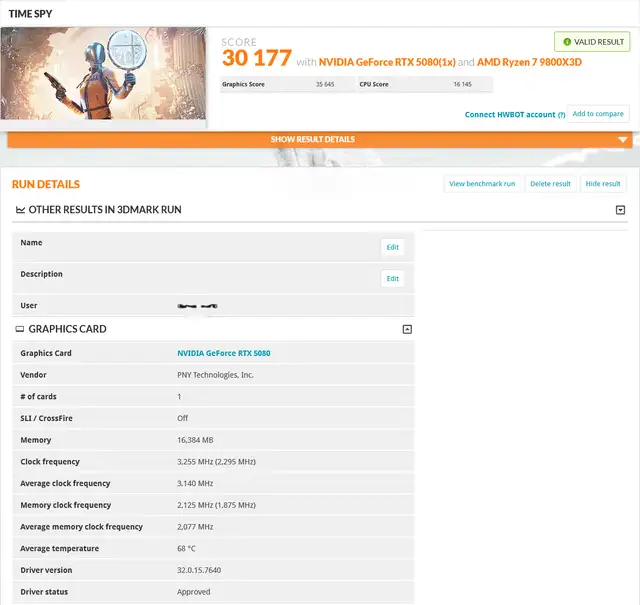Click the overall score 30 177
Screen dimensions: 640x605
257,58
